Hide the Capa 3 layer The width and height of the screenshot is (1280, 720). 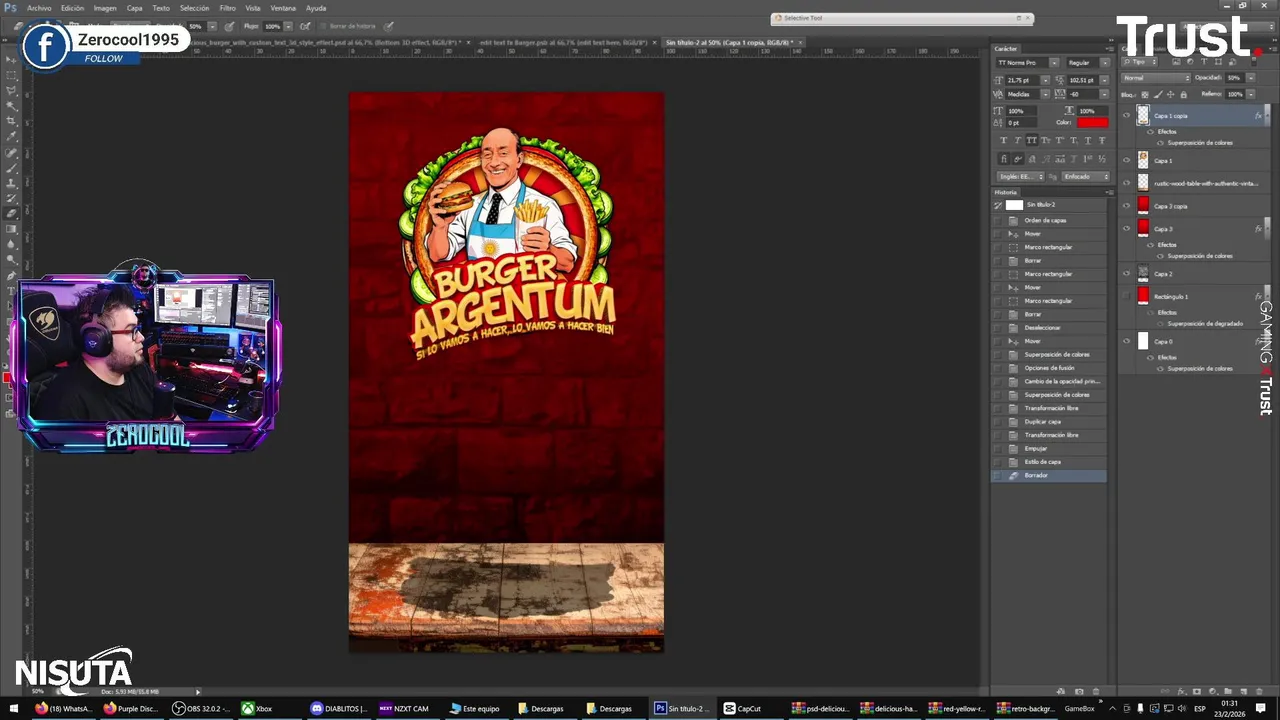click(1126, 229)
